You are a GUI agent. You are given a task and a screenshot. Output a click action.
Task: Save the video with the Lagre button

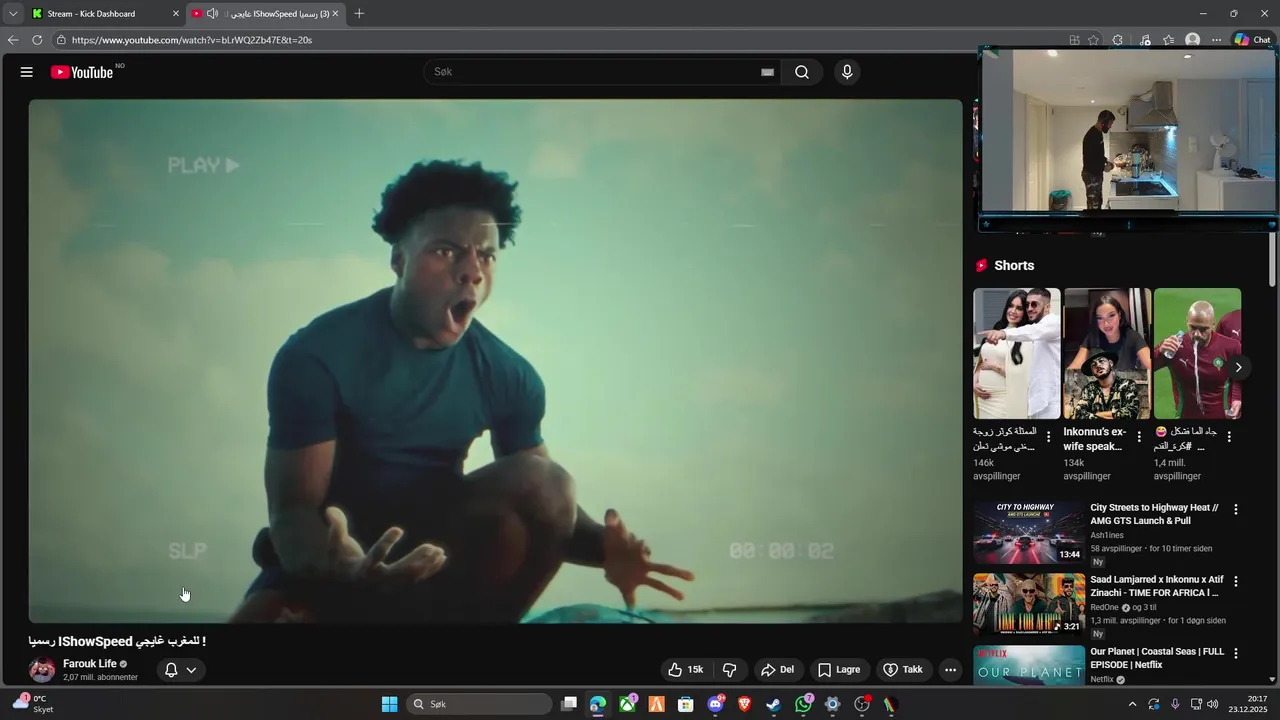coord(839,670)
